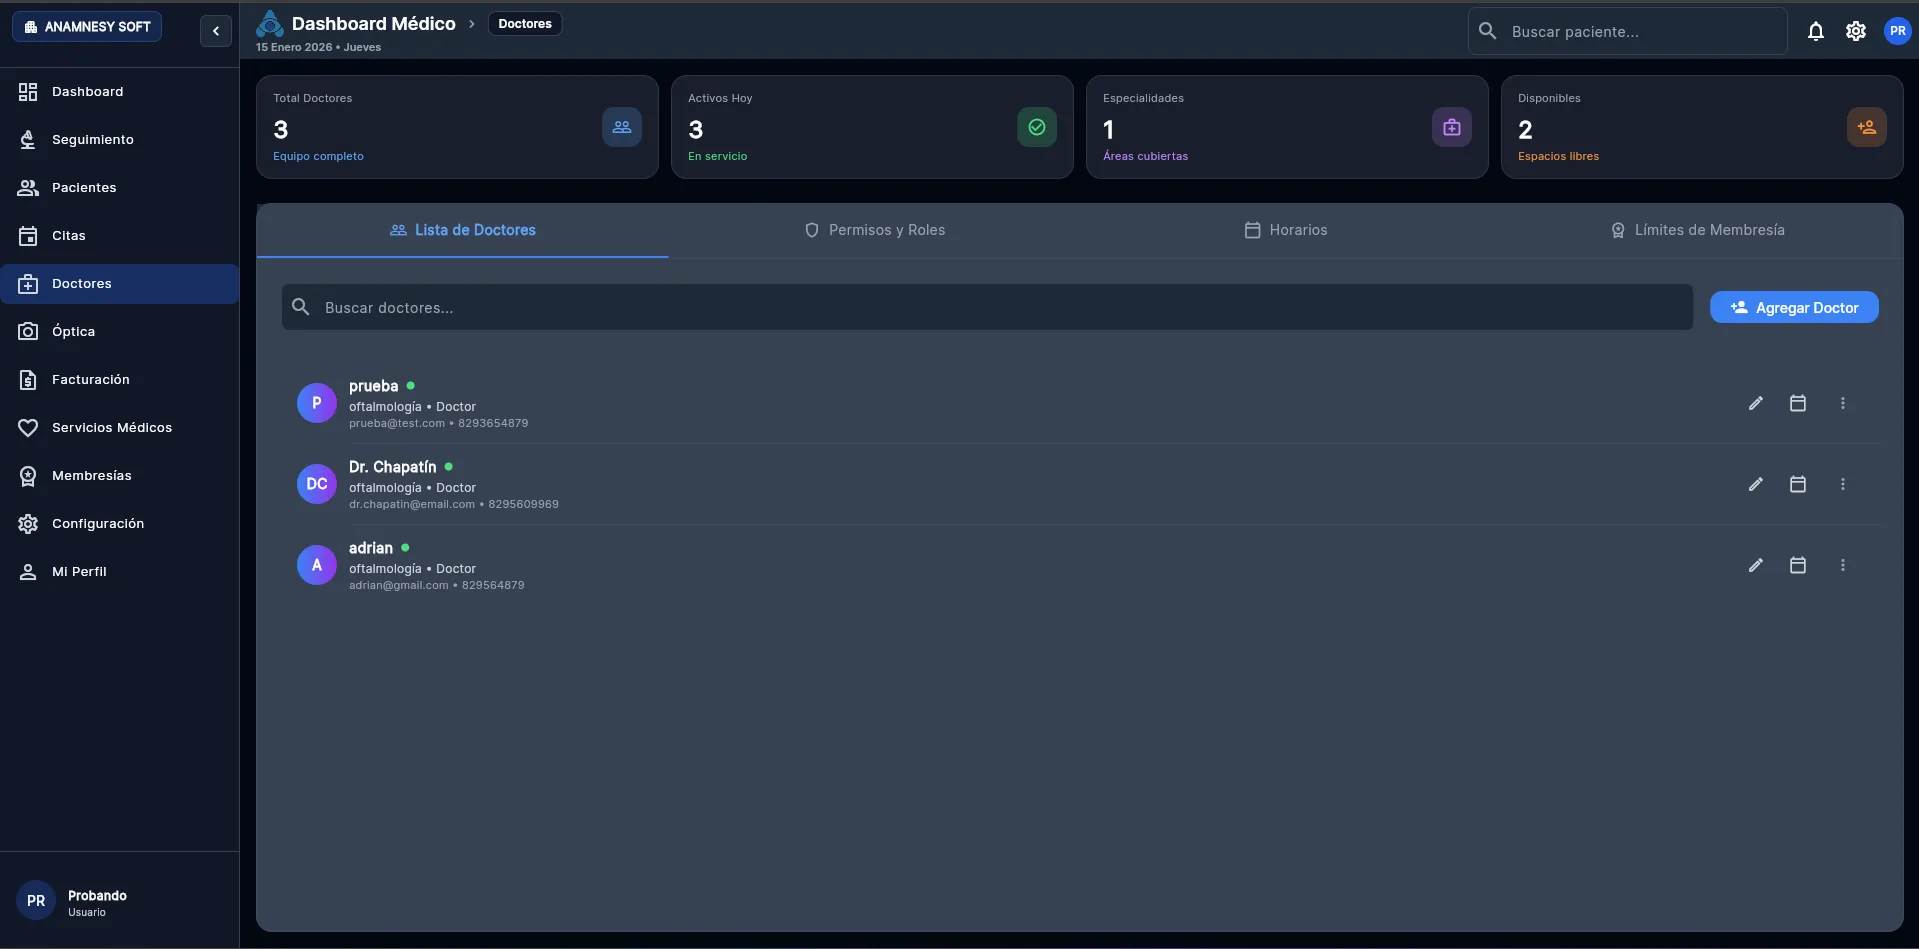Open Pacientes in sidebar
Screen dimensions: 1919x949
tap(119, 188)
